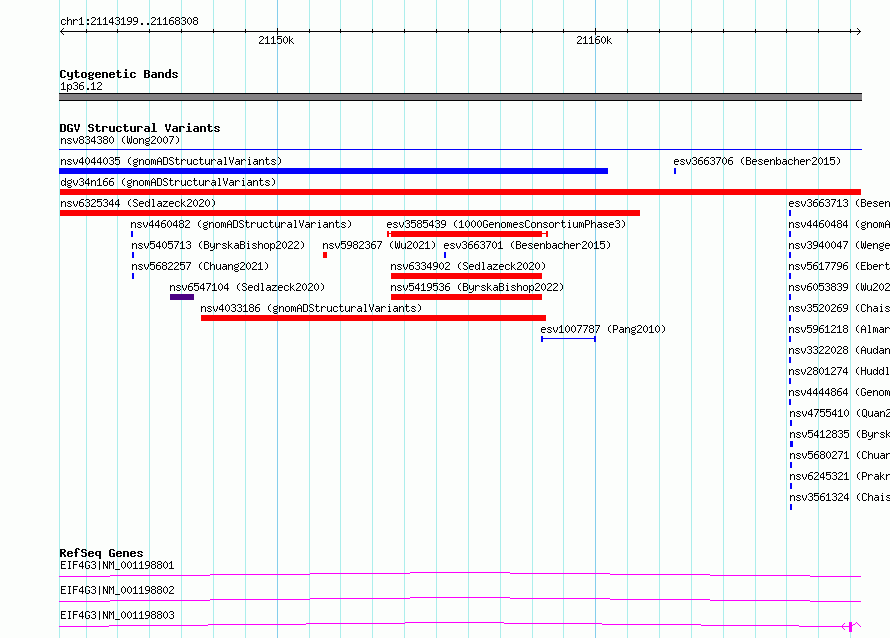Click the esv1007787 Pang2010 label

(x=603, y=329)
